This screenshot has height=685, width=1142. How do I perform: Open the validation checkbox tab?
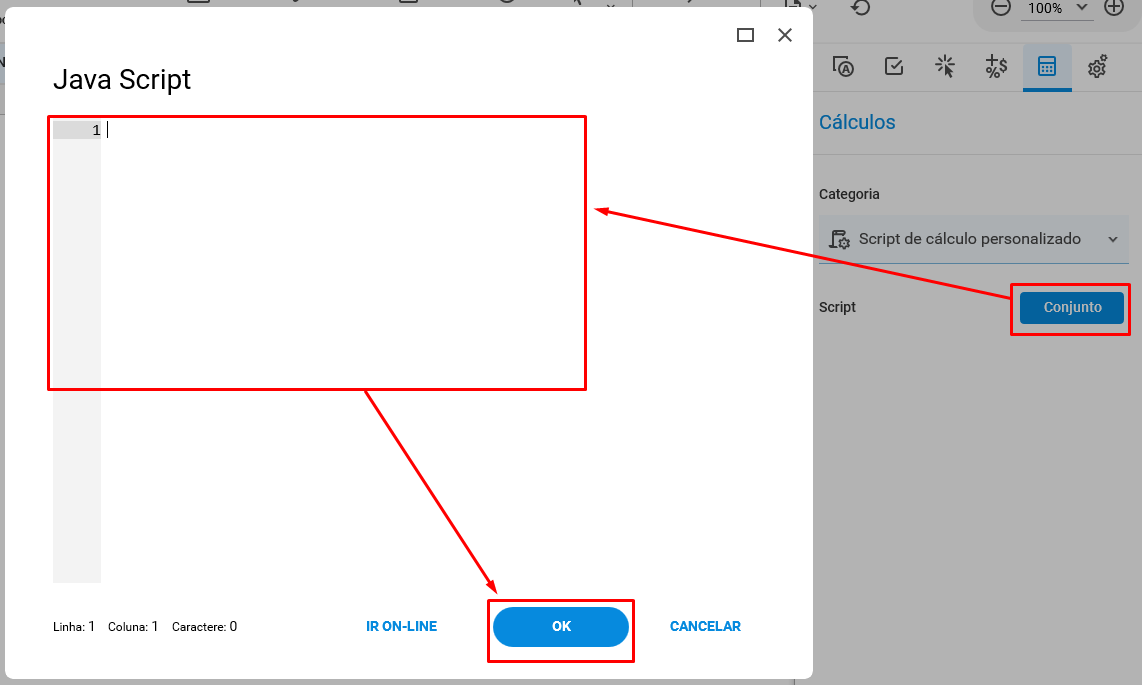pos(894,66)
